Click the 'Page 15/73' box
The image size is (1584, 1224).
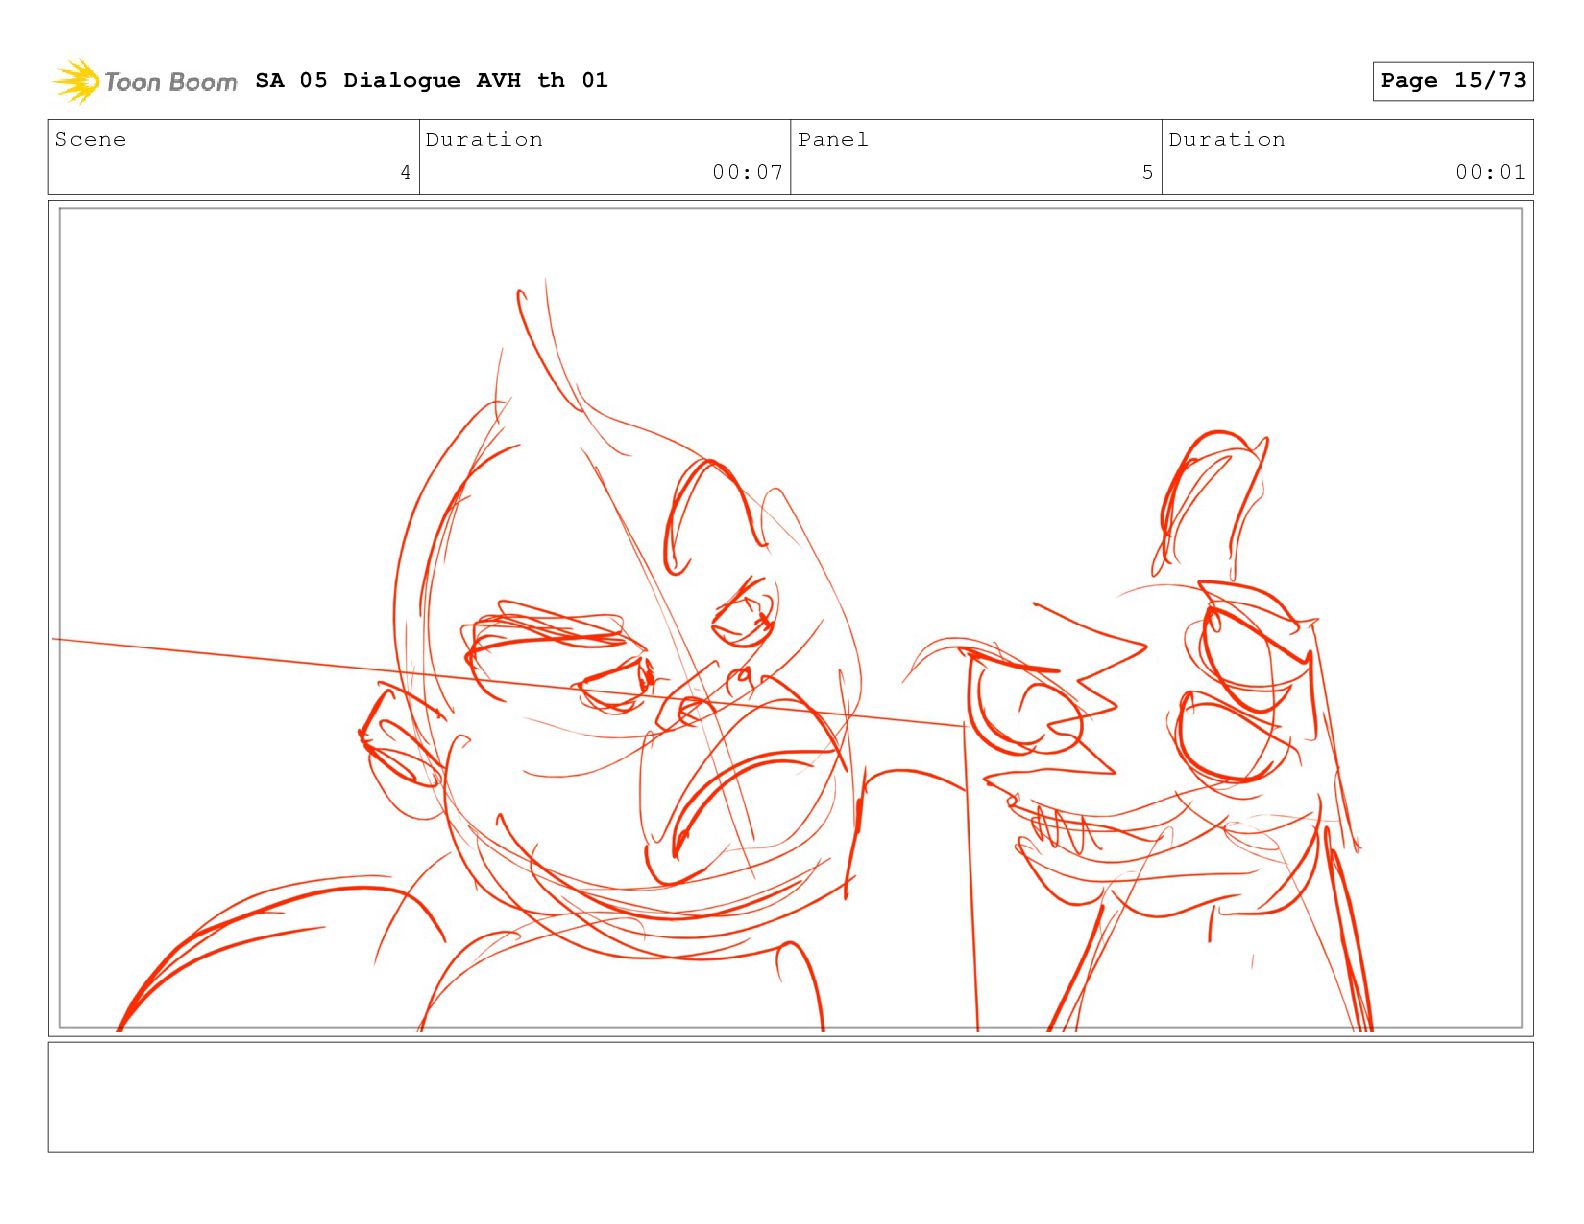[x=1453, y=81]
